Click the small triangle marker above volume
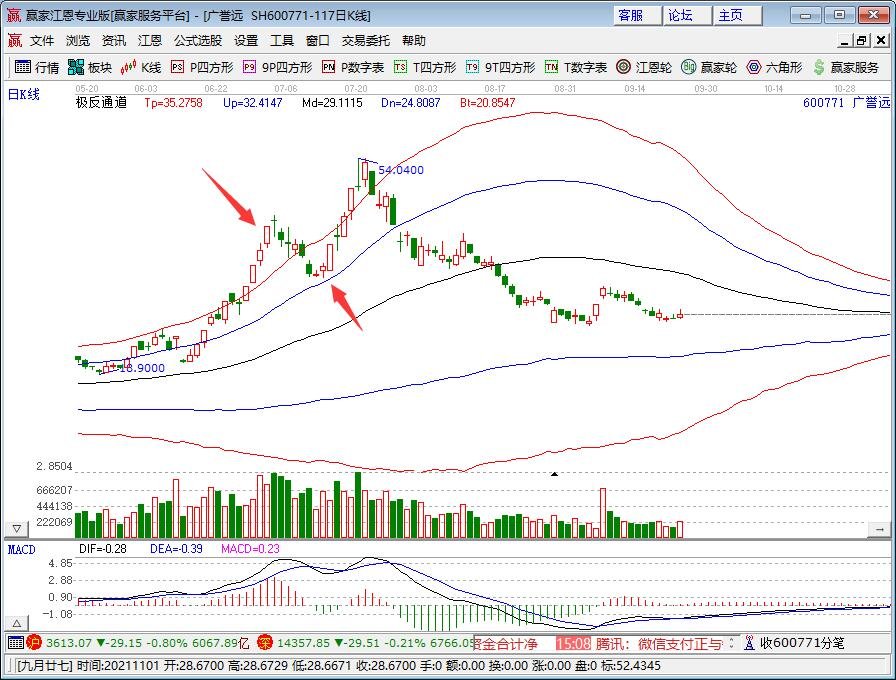Image resolution: width=896 pixels, height=680 pixels. pos(554,474)
